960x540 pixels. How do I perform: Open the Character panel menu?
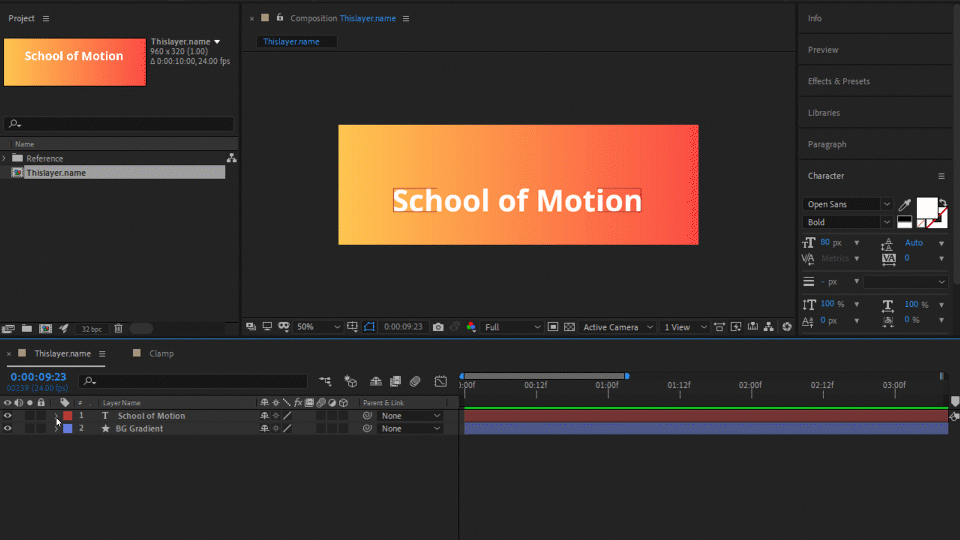click(941, 176)
